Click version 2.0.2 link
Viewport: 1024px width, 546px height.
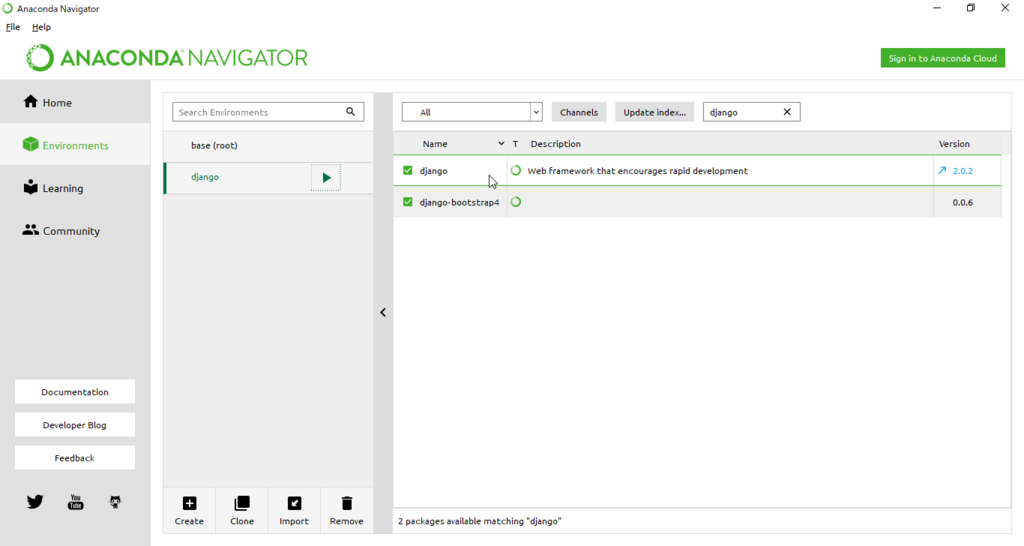963,170
